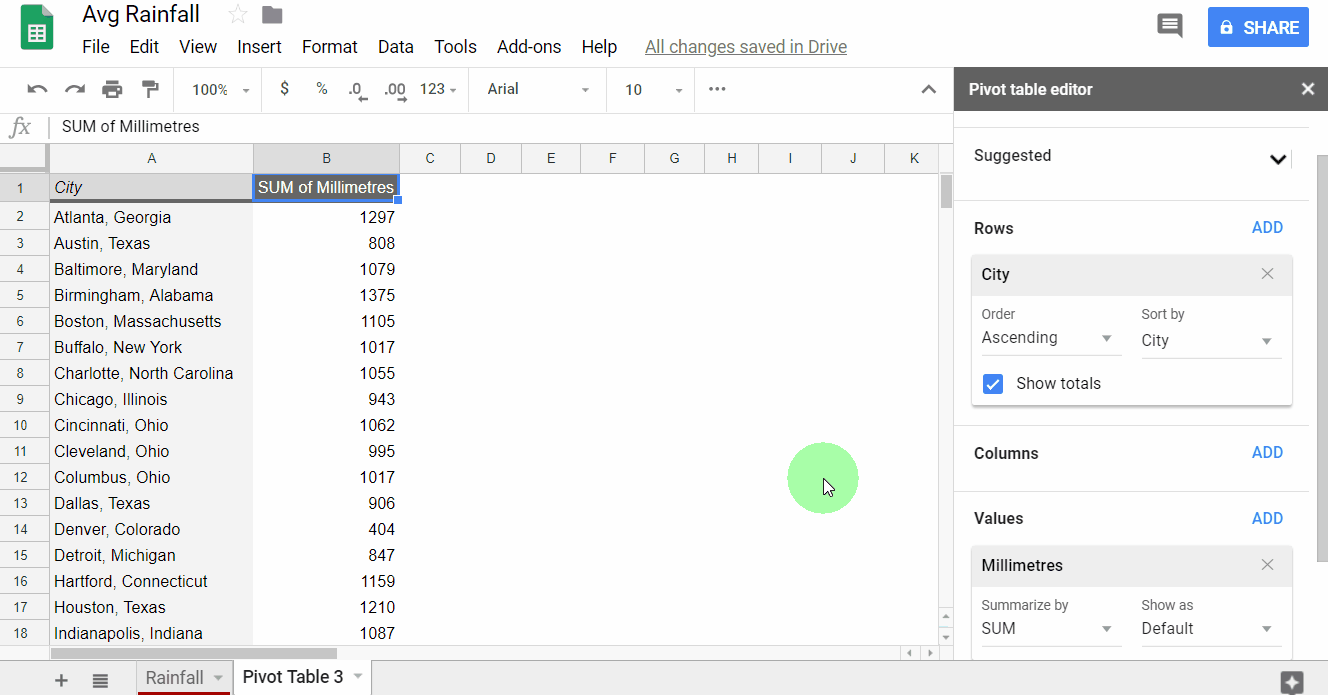Select row 10 header
1328x695 pixels.
click(24, 425)
